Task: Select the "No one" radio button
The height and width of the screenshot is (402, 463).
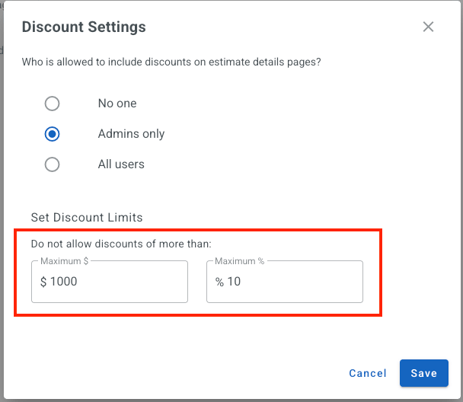Action: click(x=52, y=103)
